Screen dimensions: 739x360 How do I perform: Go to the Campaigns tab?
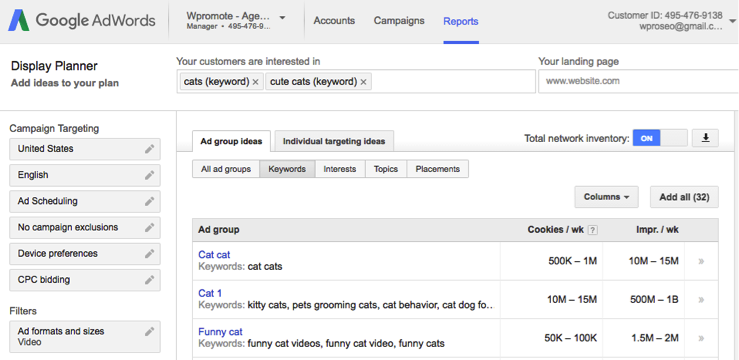tap(399, 21)
